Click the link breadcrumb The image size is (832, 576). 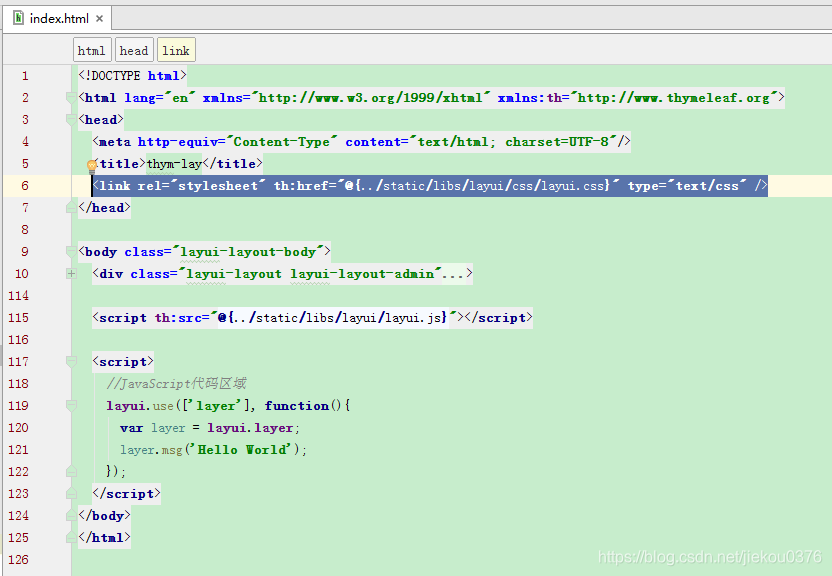click(176, 50)
